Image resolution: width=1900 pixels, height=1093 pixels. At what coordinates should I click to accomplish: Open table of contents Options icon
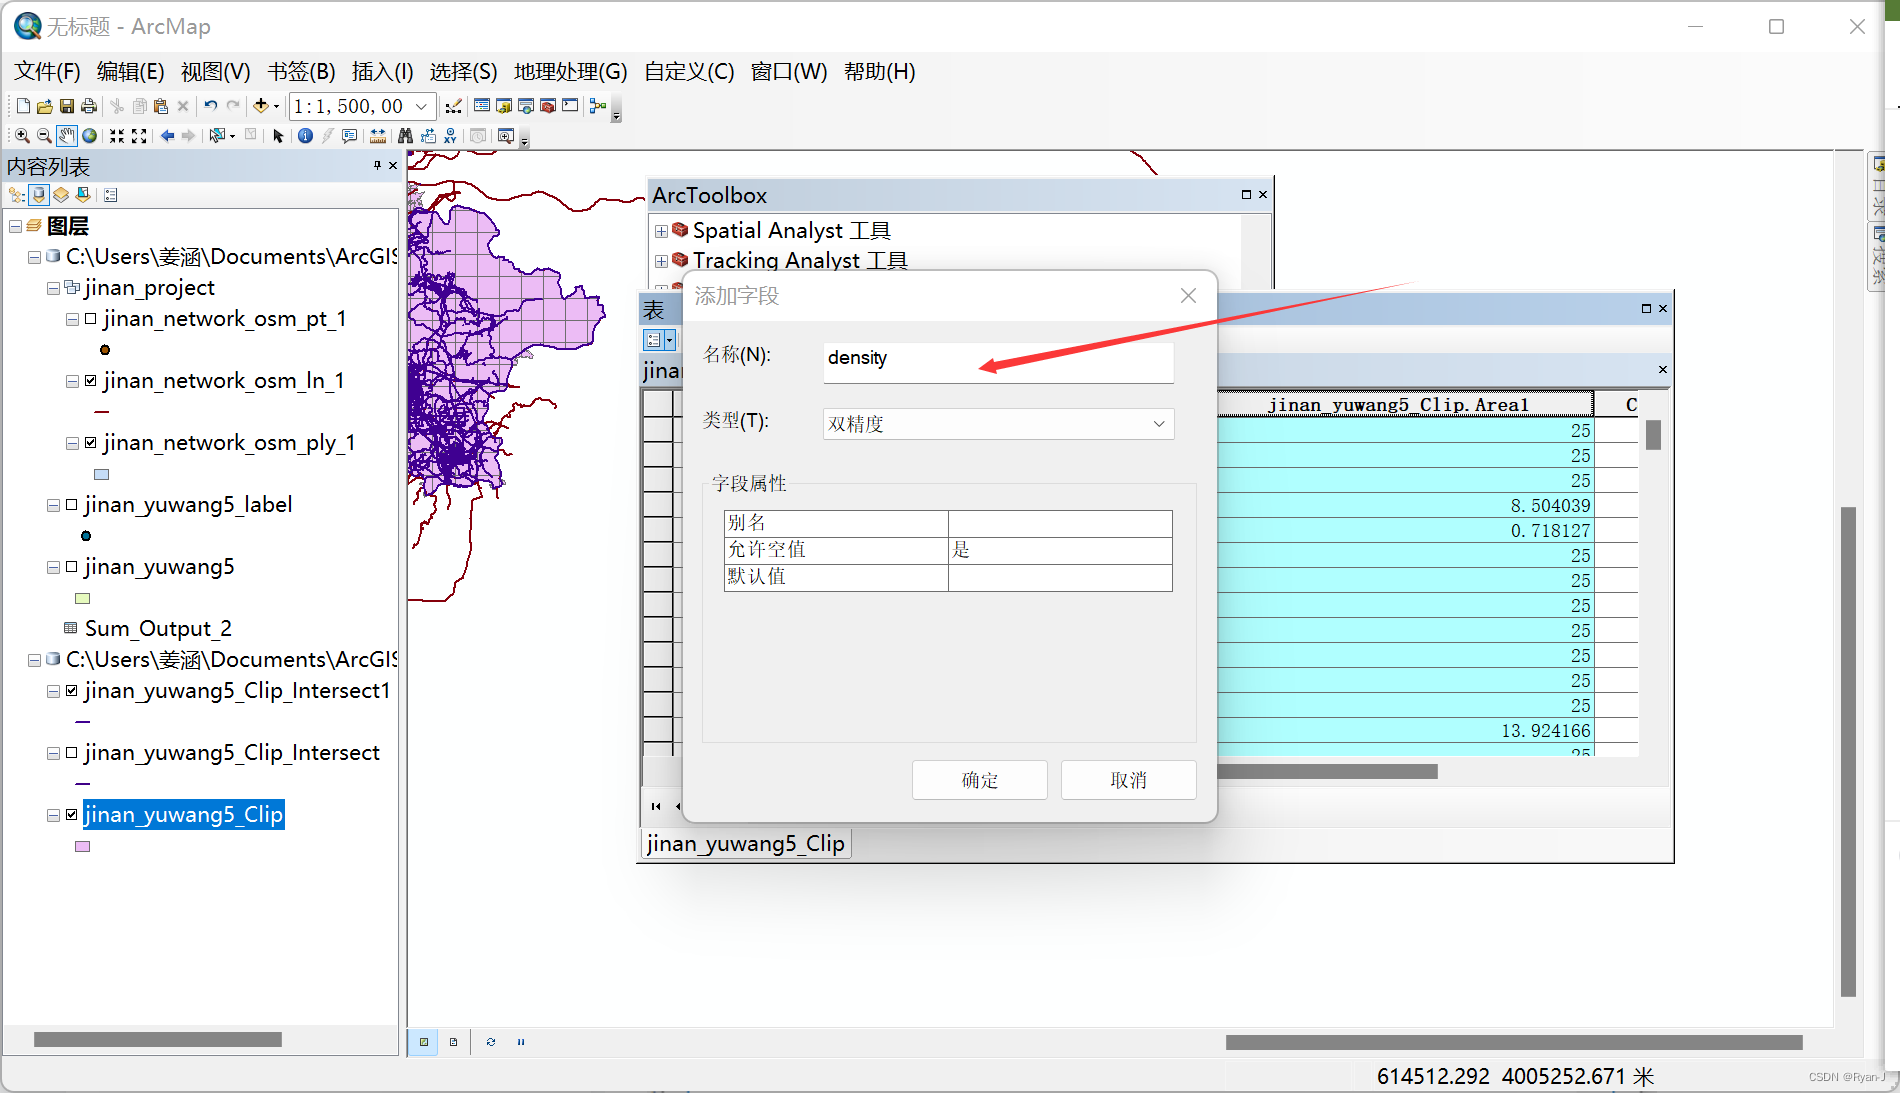pyautogui.click(x=111, y=195)
